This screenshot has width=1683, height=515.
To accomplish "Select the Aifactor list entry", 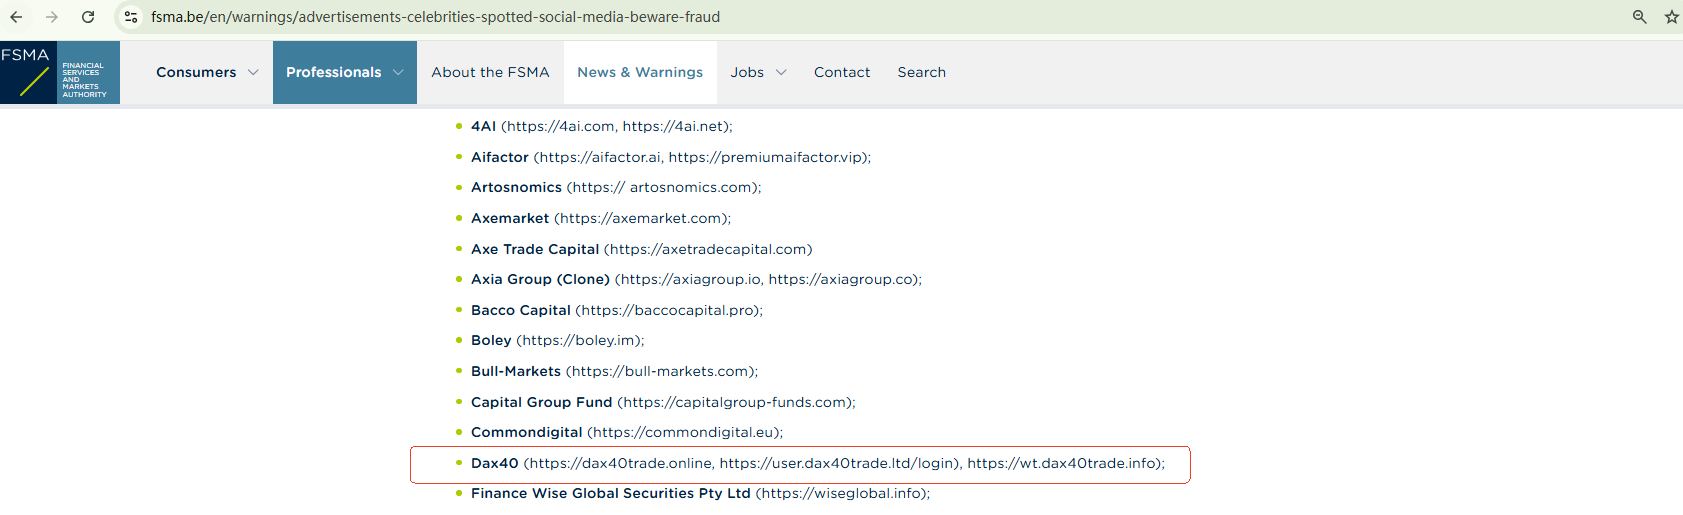I will [x=500, y=157].
